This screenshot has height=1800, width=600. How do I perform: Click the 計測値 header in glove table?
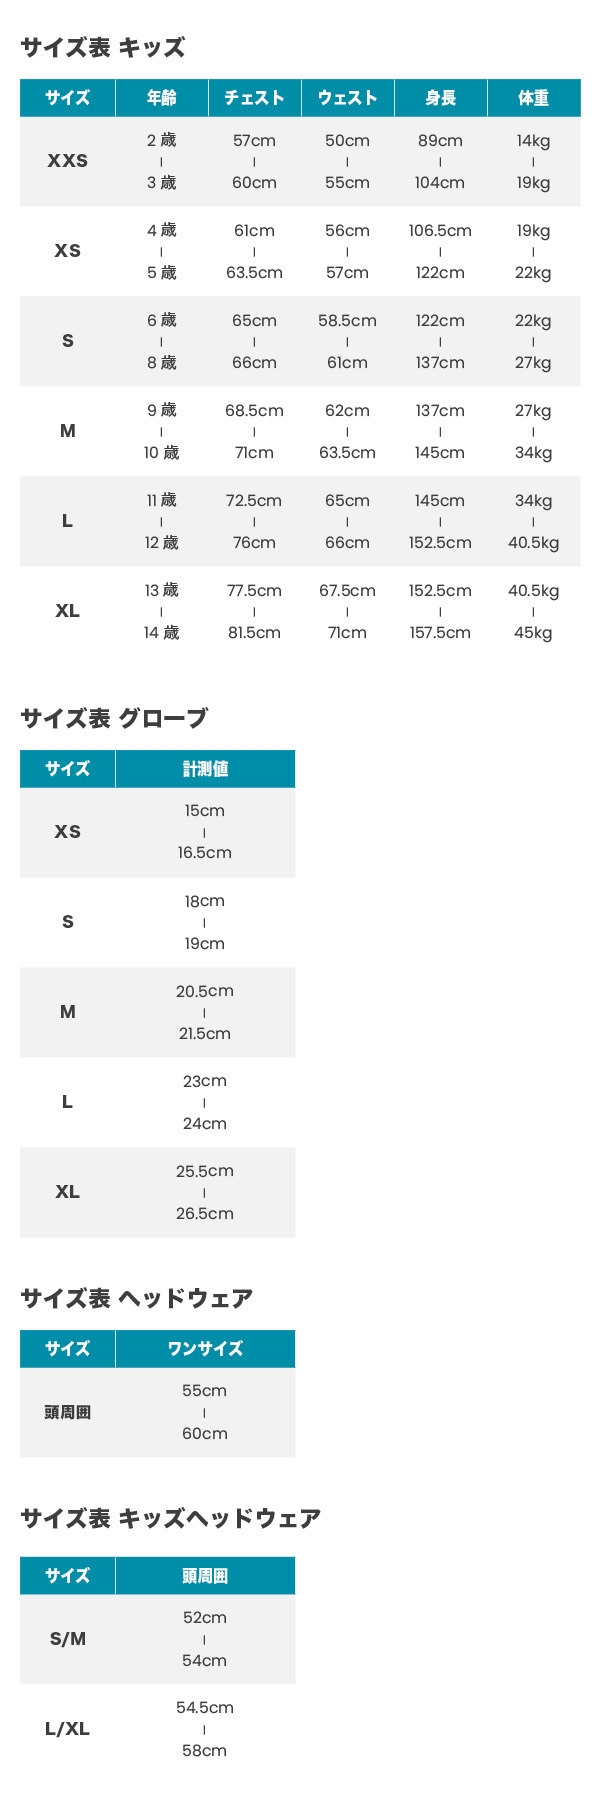205,769
